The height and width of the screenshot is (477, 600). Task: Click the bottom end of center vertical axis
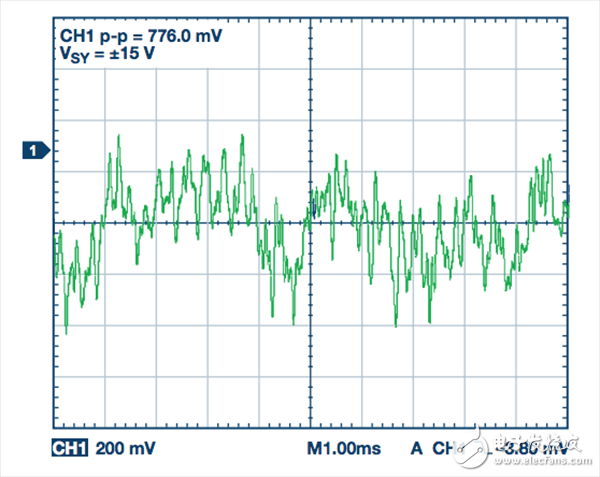[310, 428]
